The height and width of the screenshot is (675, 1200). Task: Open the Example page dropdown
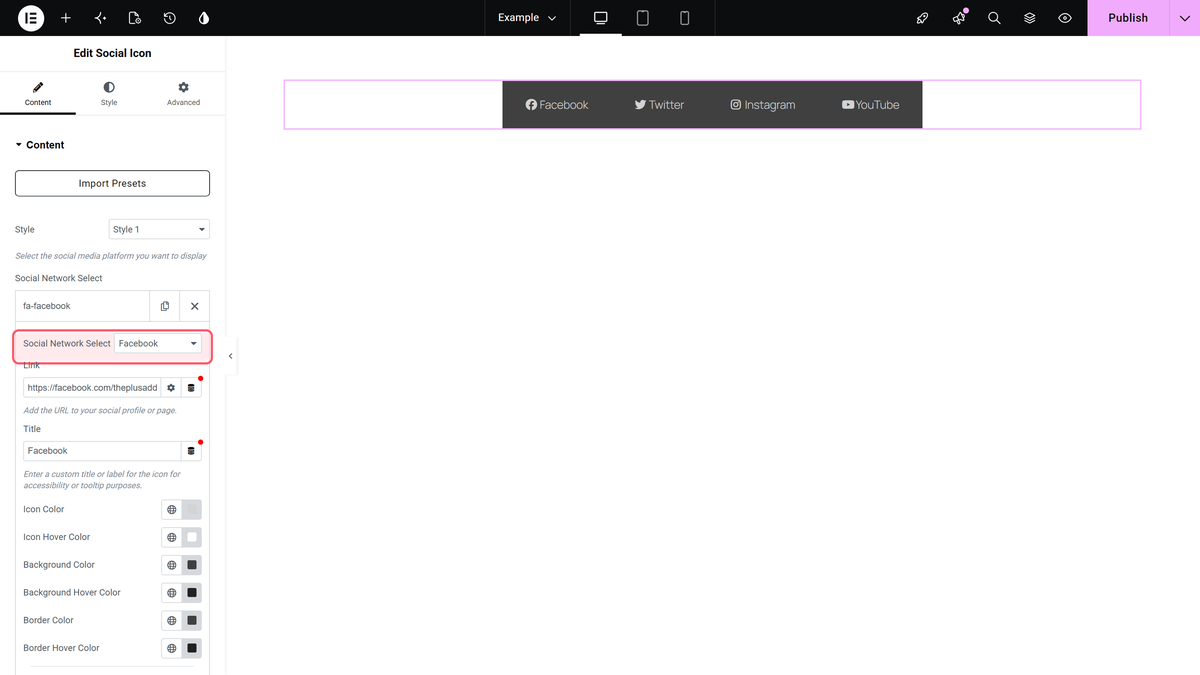(x=527, y=18)
